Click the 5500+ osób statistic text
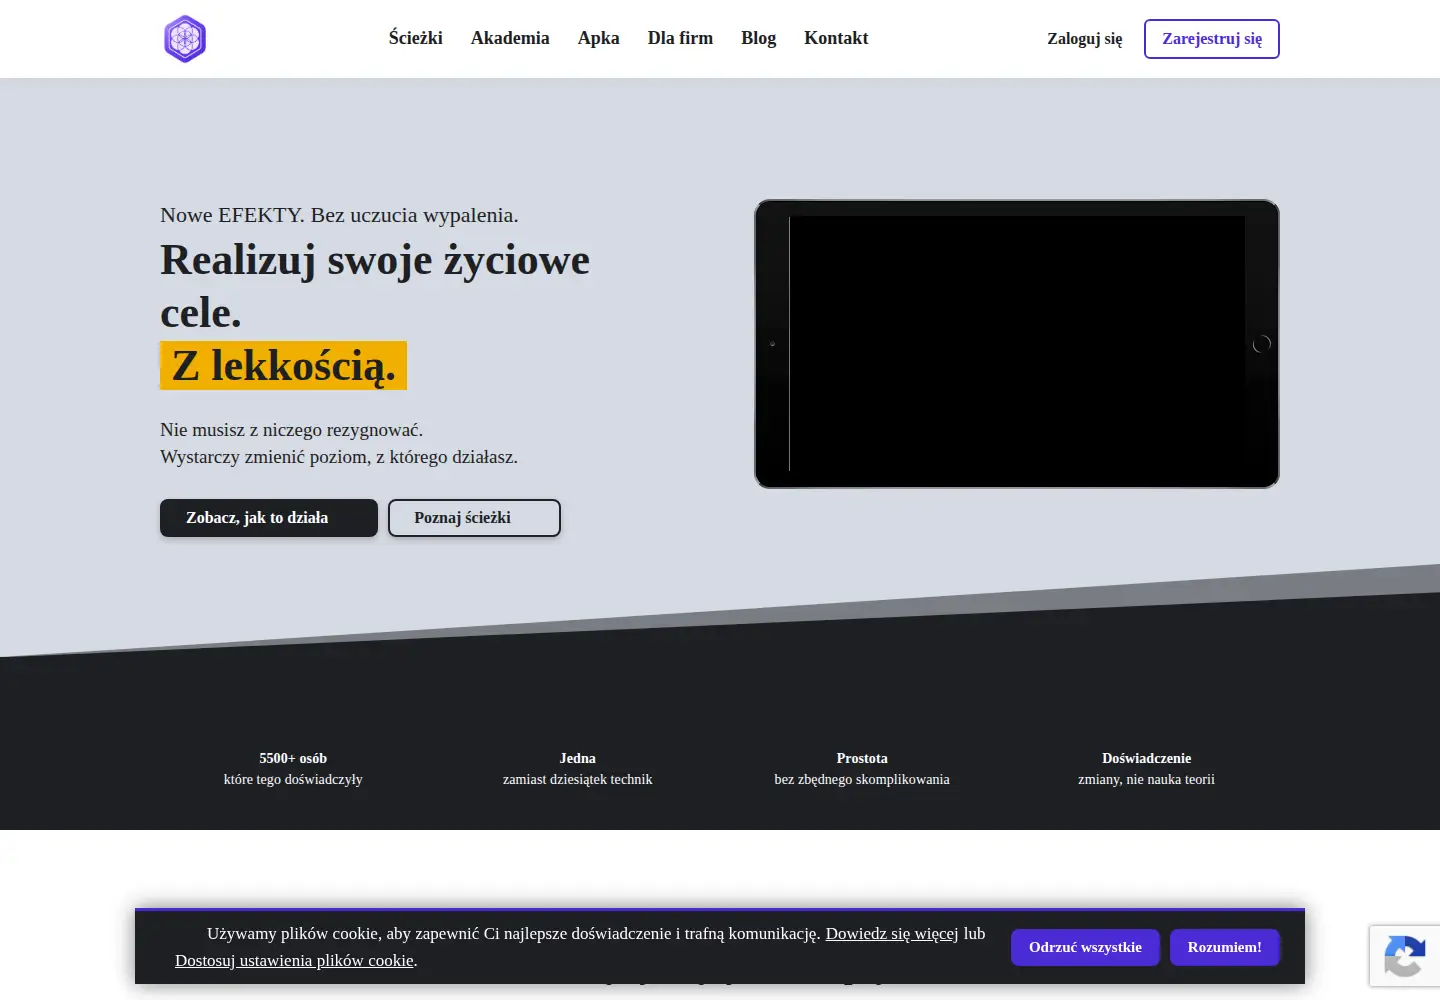 293,758
